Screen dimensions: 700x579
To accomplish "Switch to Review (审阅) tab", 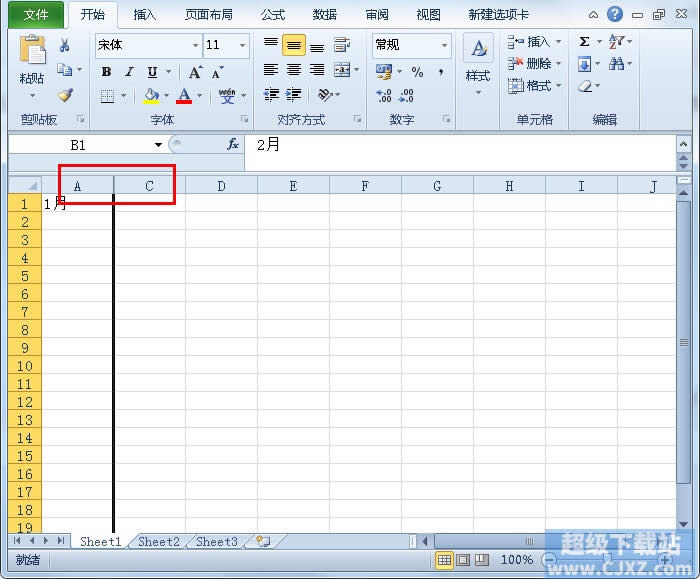I will pyautogui.click(x=377, y=15).
